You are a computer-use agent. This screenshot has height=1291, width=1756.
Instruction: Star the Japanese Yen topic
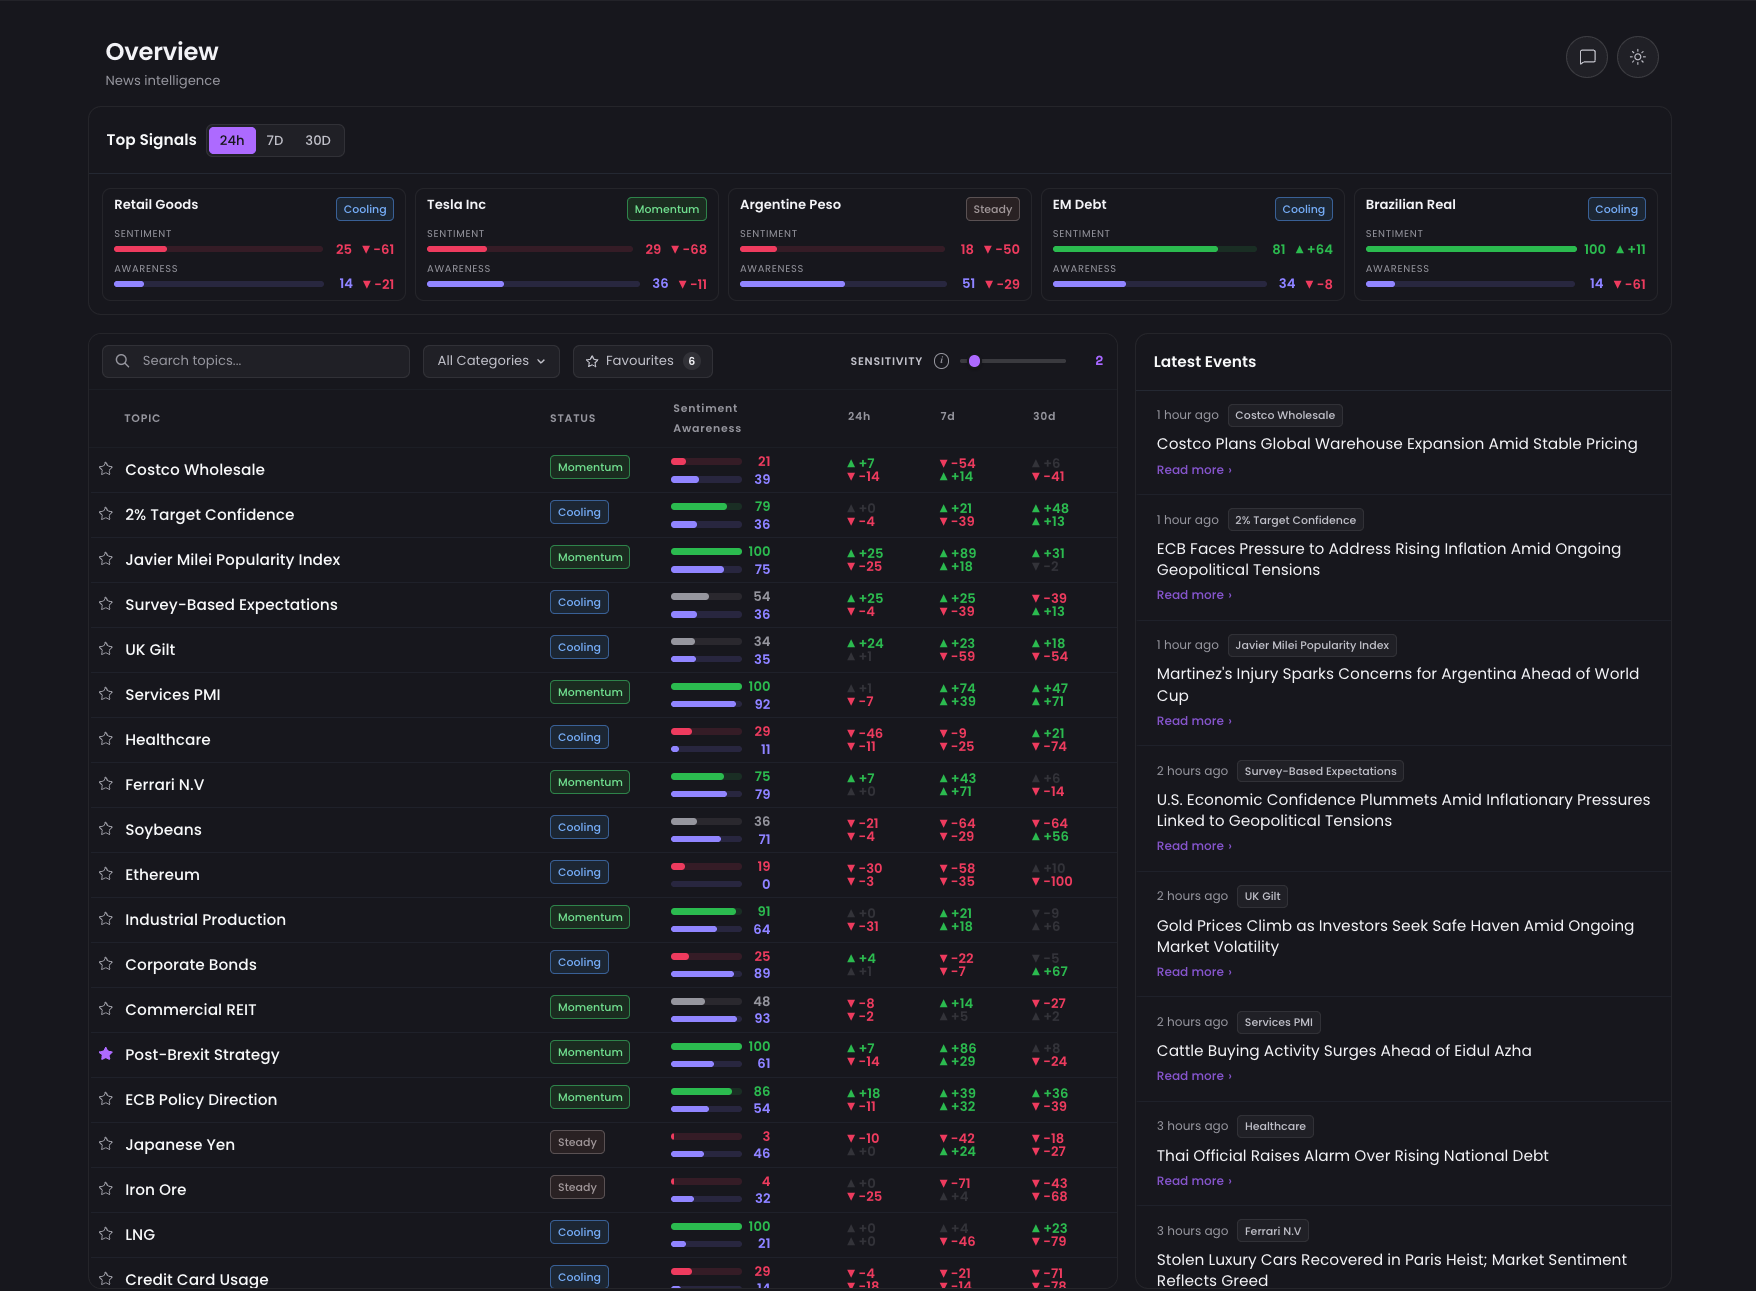pyautogui.click(x=106, y=1144)
